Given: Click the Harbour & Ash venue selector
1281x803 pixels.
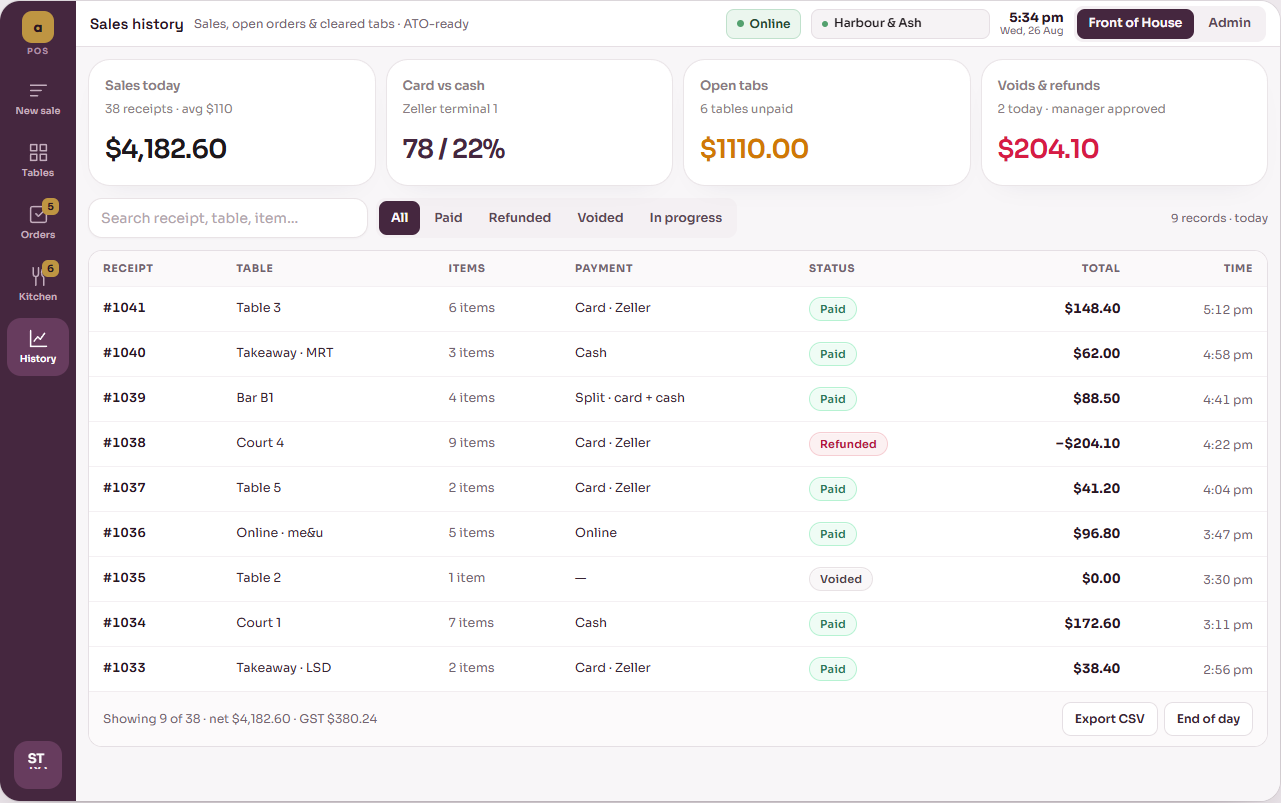Looking at the screenshot, I should click(900, 24).
